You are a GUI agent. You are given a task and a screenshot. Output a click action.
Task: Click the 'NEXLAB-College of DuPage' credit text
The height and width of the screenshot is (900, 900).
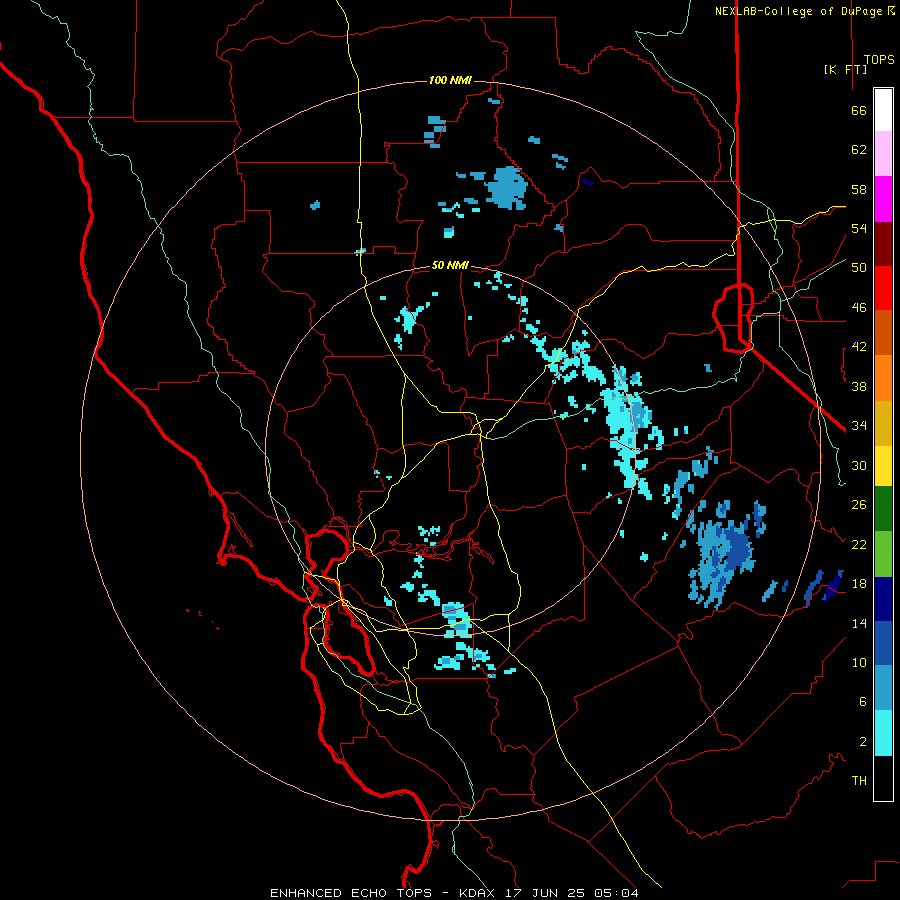click(x=800, y=11)
